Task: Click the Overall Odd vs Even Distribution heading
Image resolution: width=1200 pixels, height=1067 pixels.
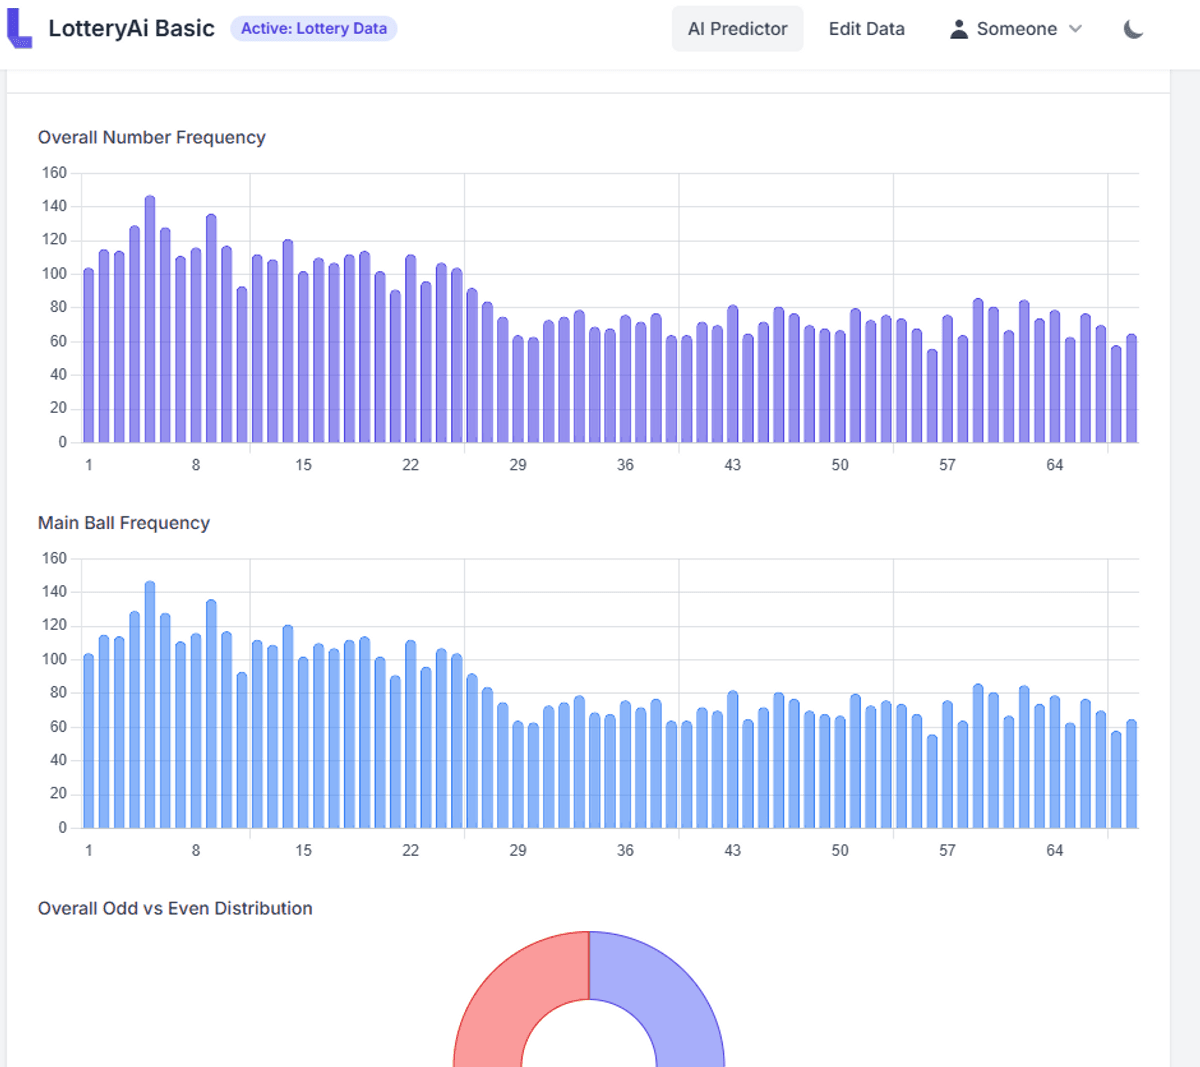Action: [175, 908]
